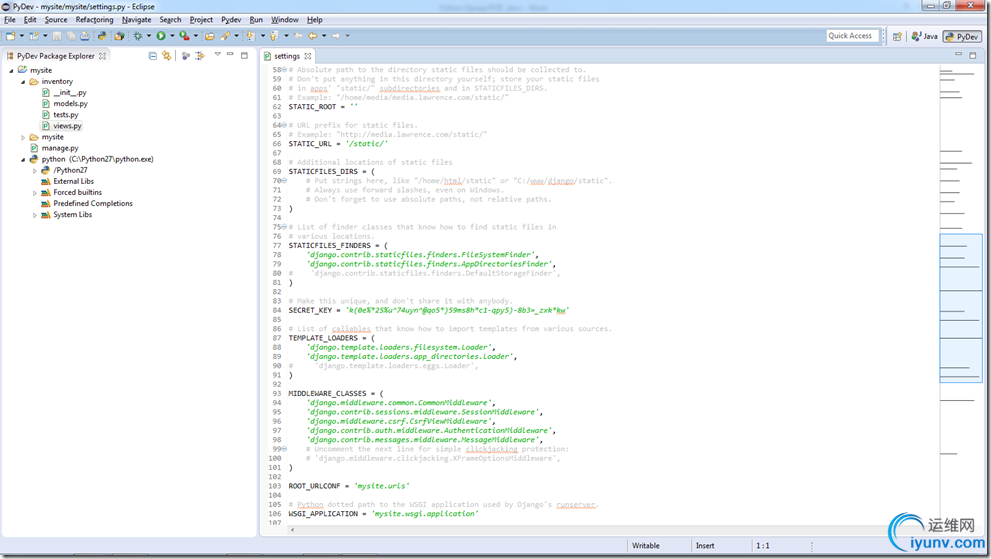Close the settings editor tab
Image resolution: width=991 pixels, height=559 pixels.
(308, 56)
